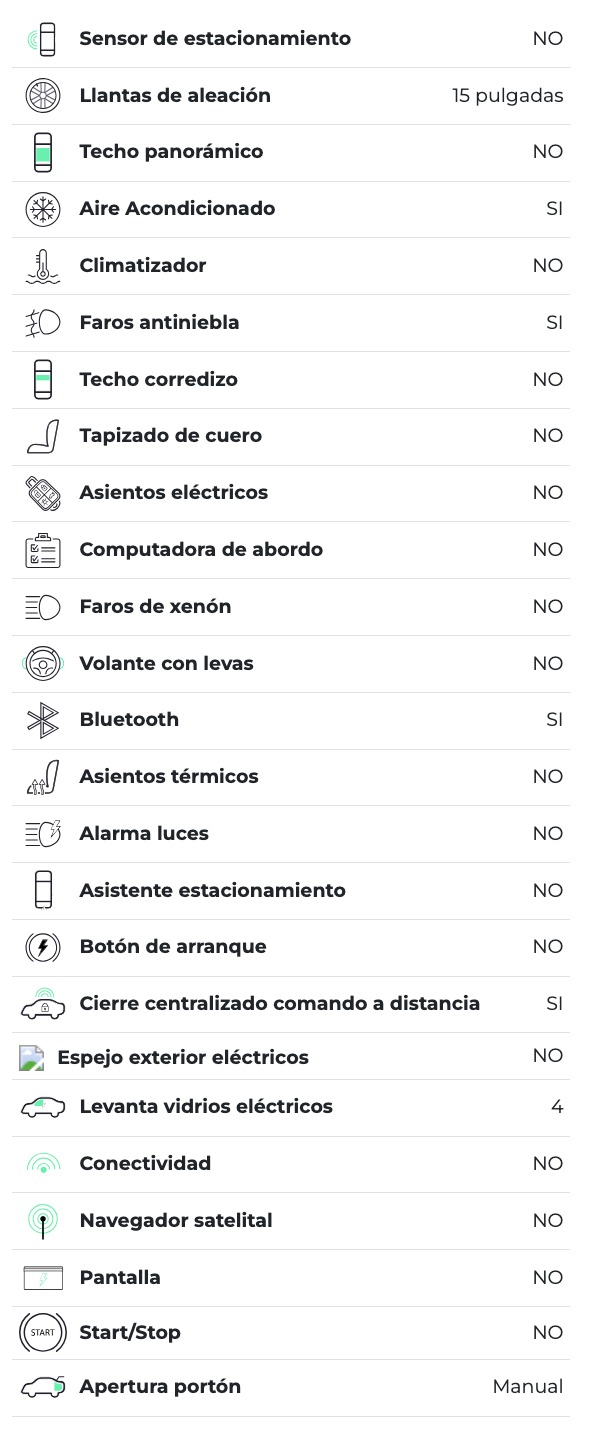Click the Conectividad wifi icon
The width and height of the screenshot is (600, 1430).
click(x=43, y=1164)
